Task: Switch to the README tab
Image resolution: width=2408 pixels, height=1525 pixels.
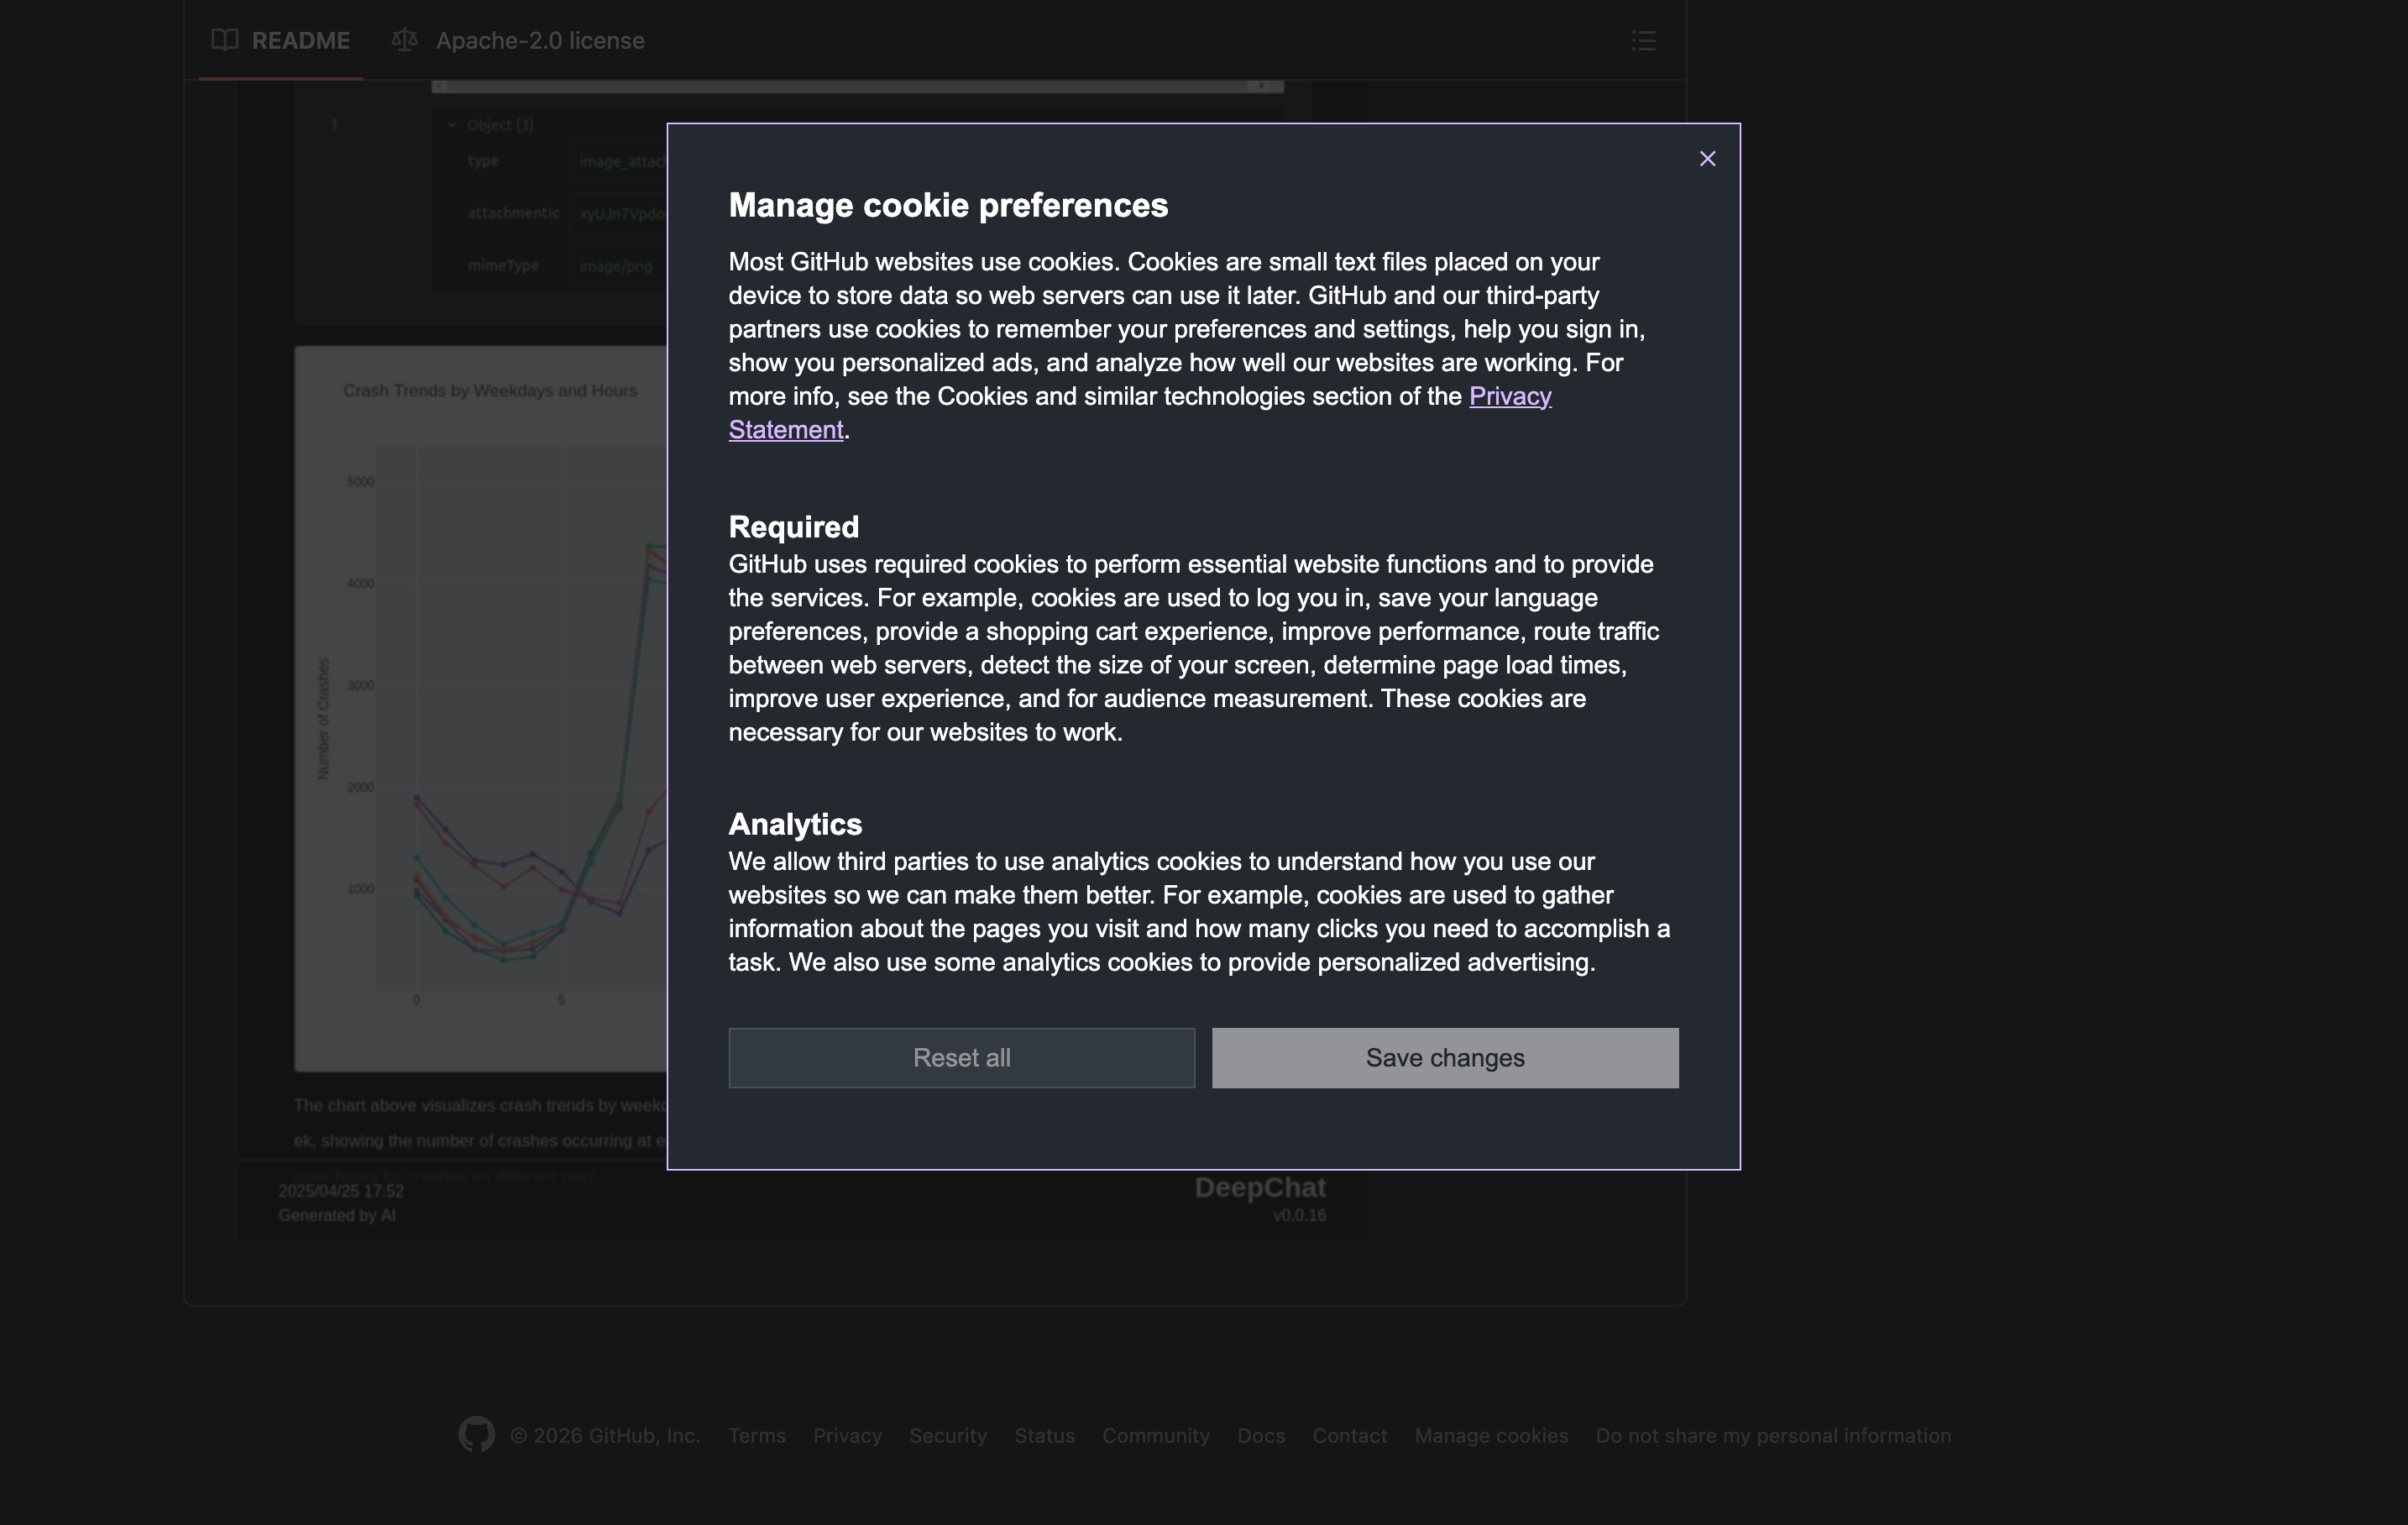Action: coord(300,41)
